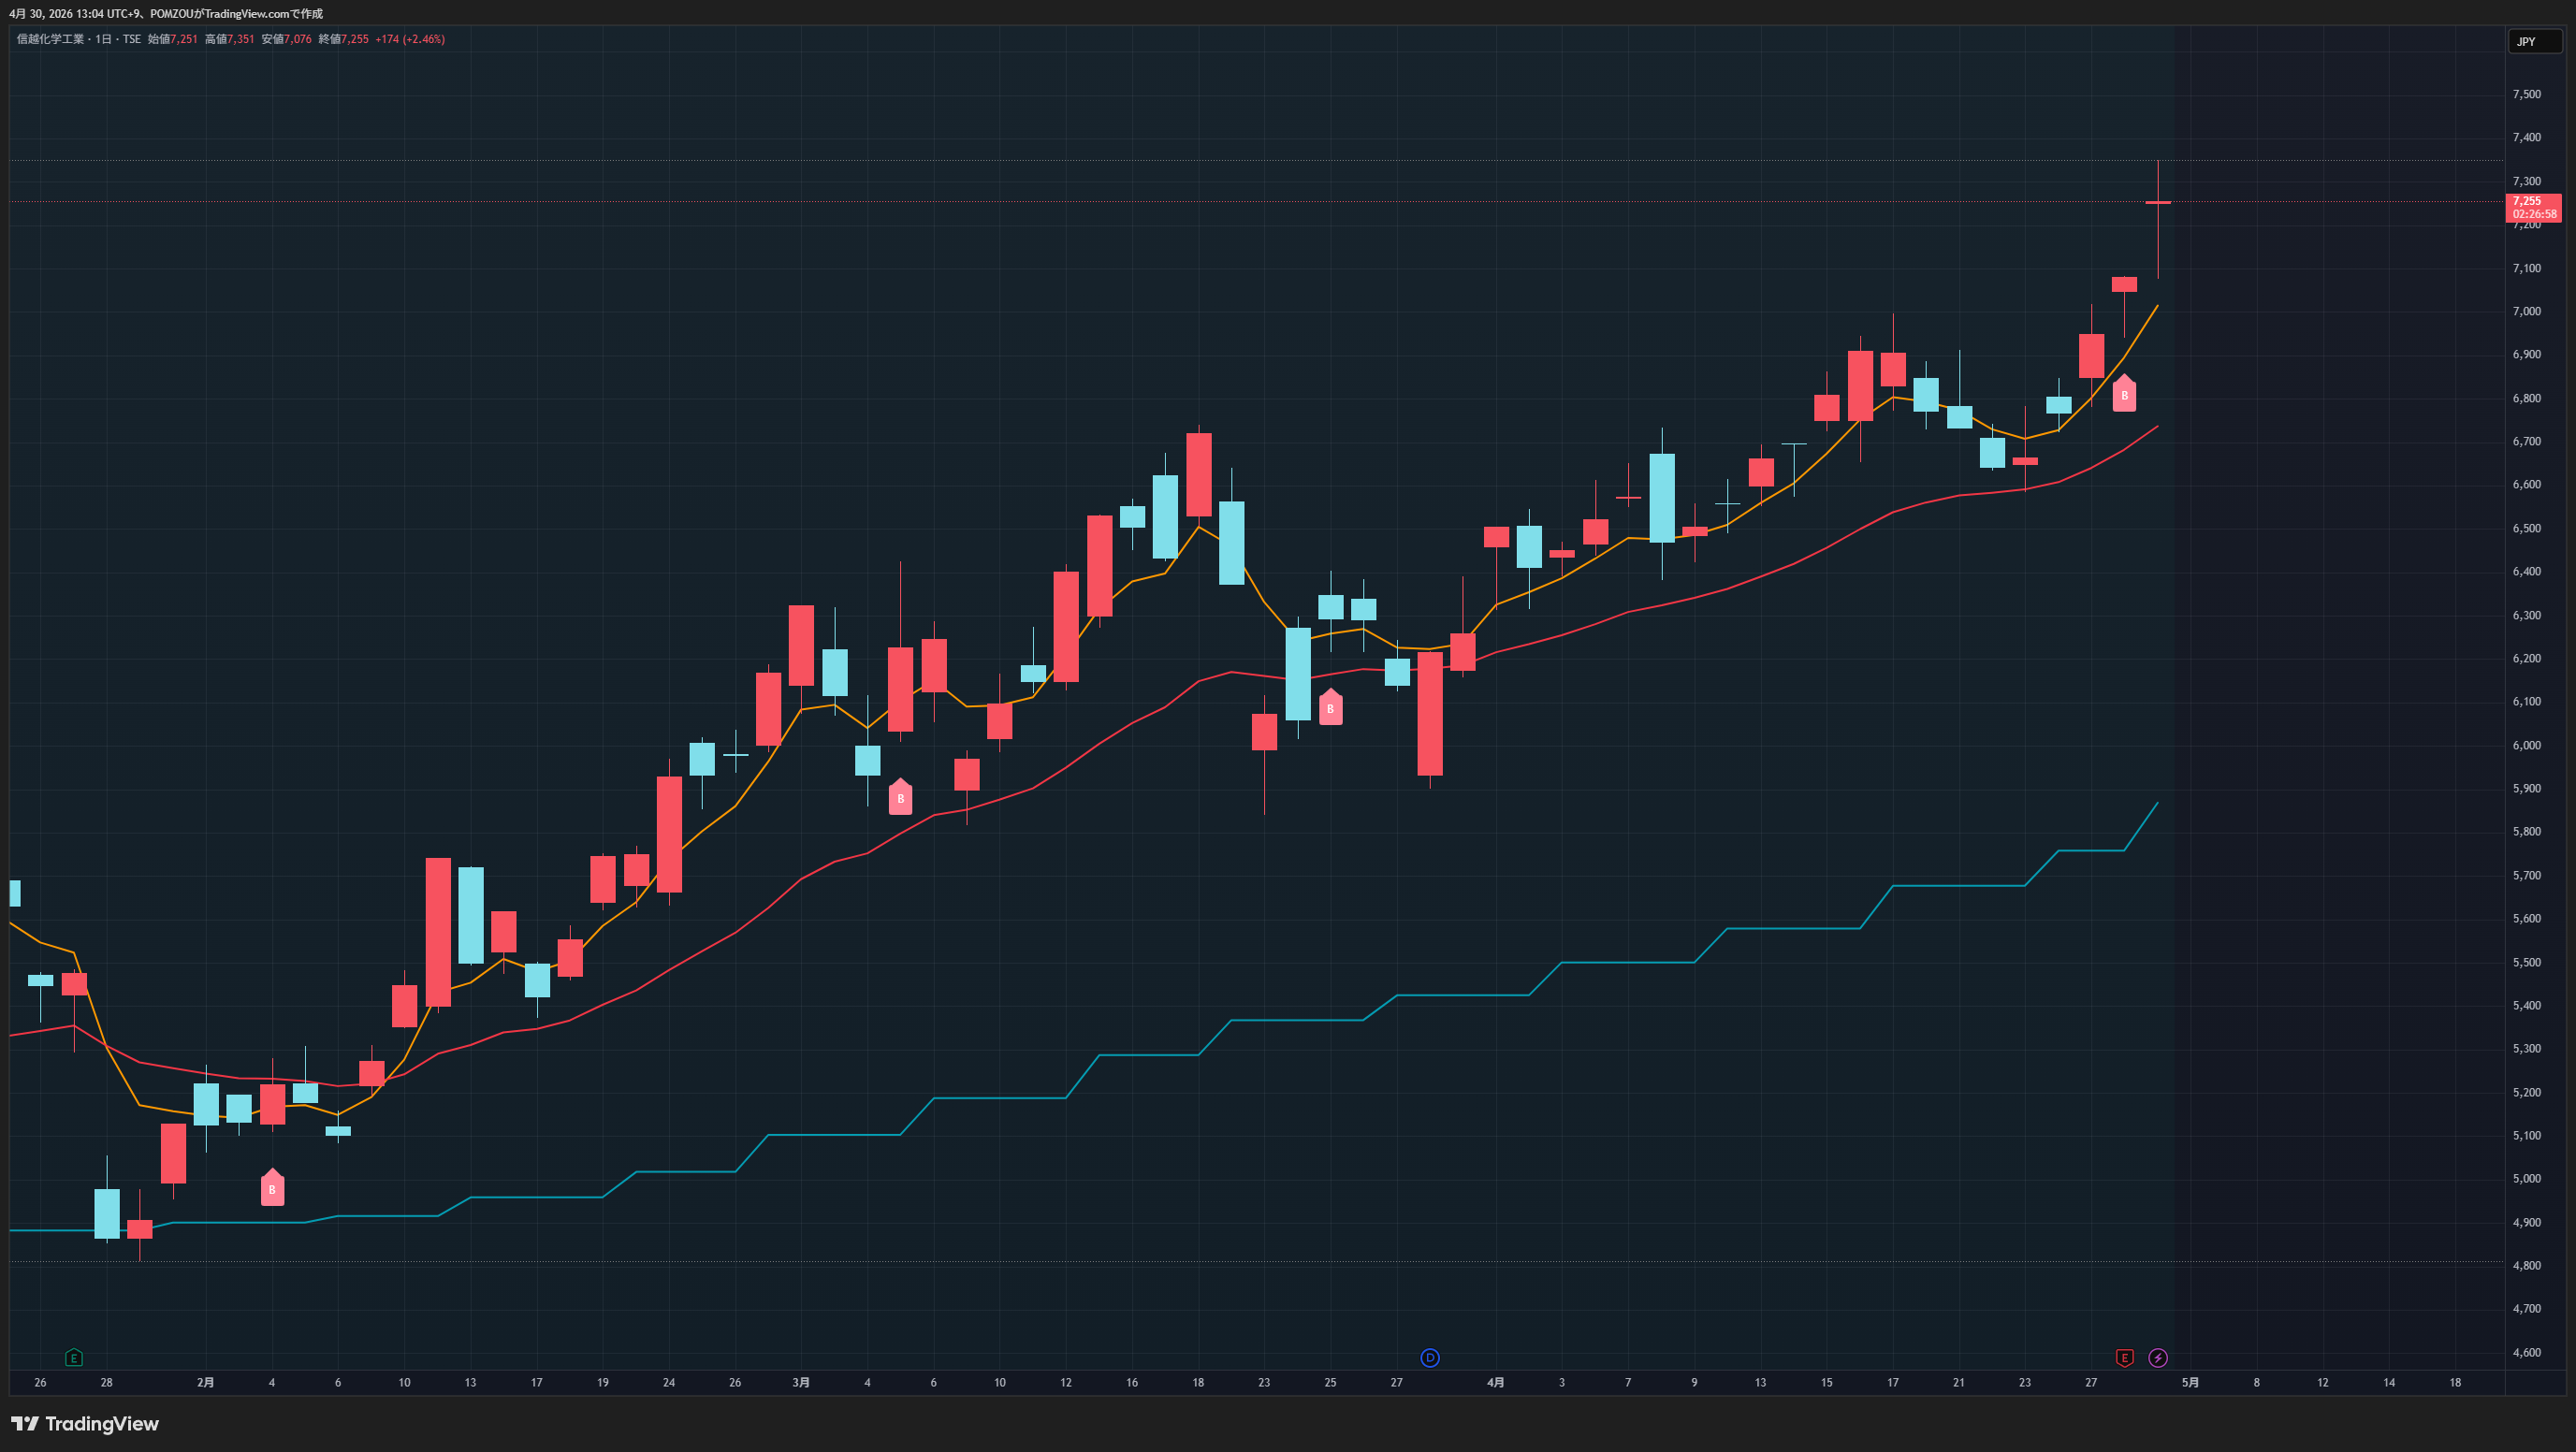
Task: Click the B marker below the February 4 candle
Action: [x=272, y=1188]
